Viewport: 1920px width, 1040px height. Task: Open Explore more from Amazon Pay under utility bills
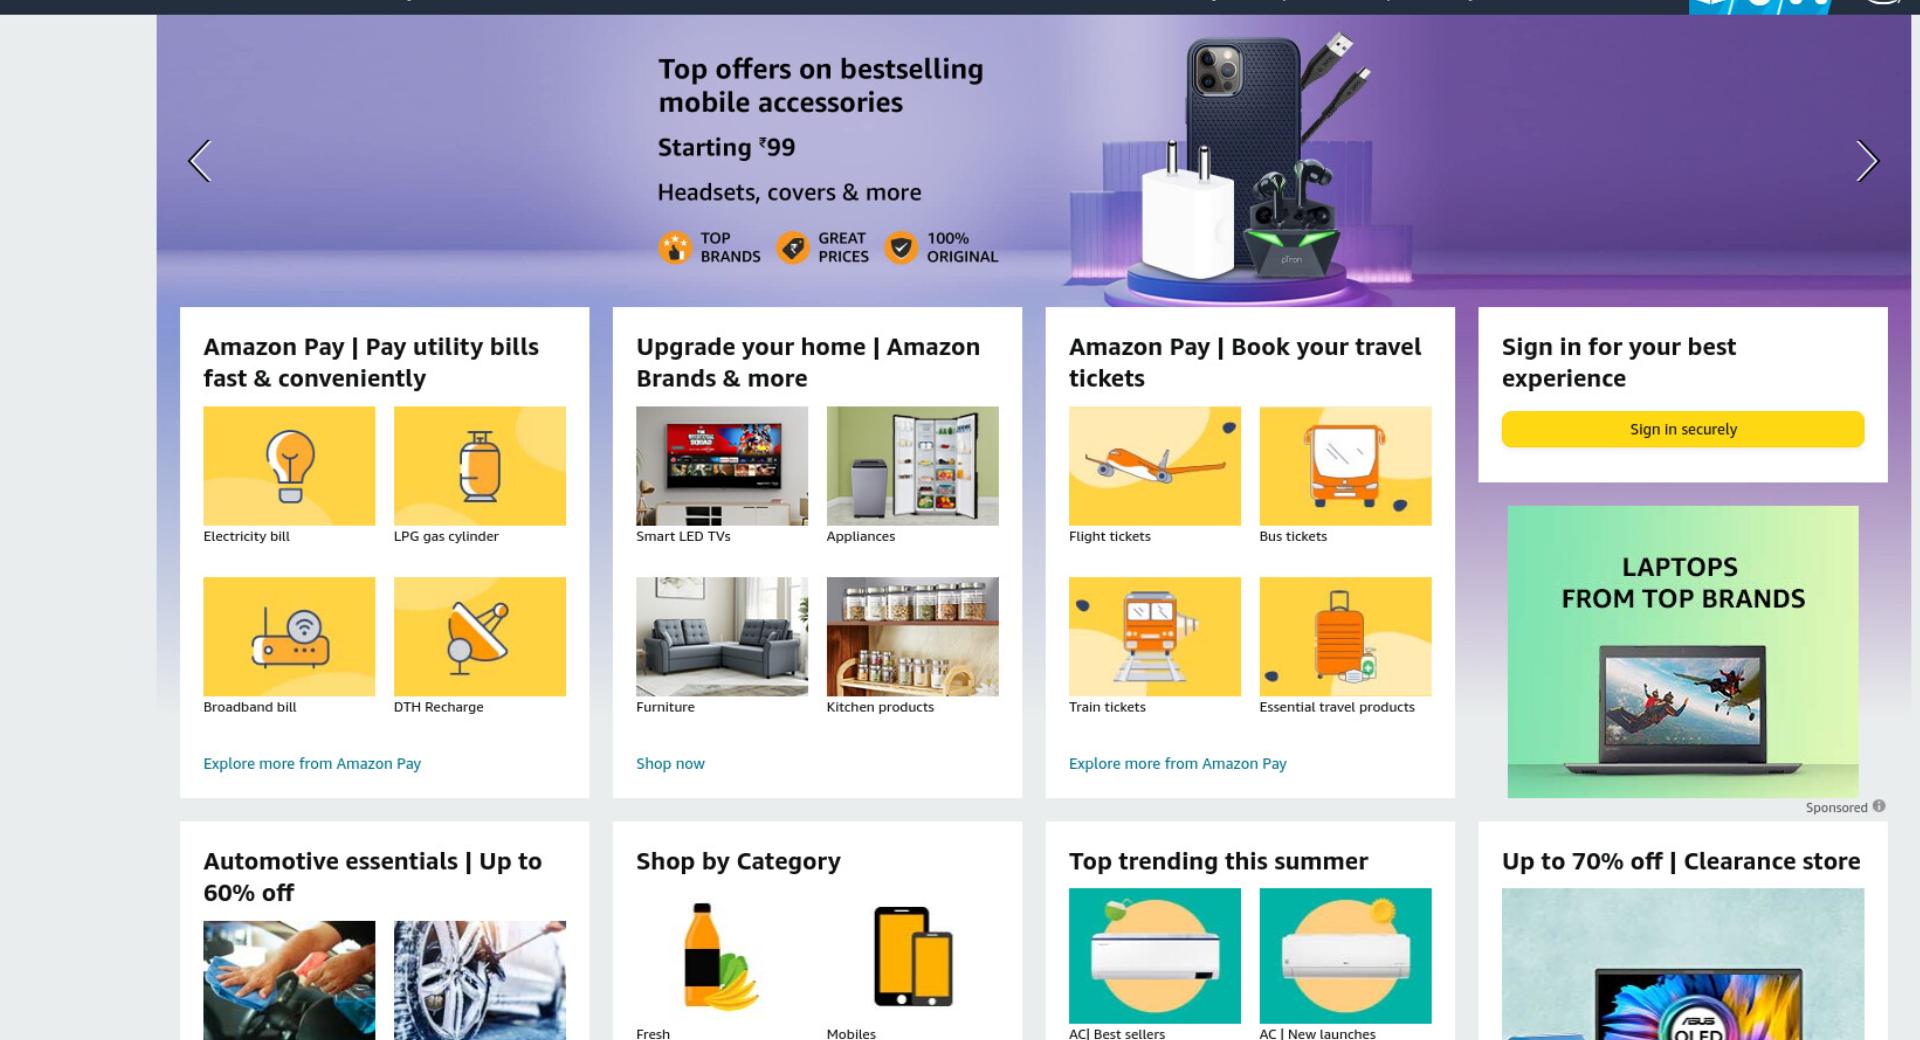[x=312, y=763]
